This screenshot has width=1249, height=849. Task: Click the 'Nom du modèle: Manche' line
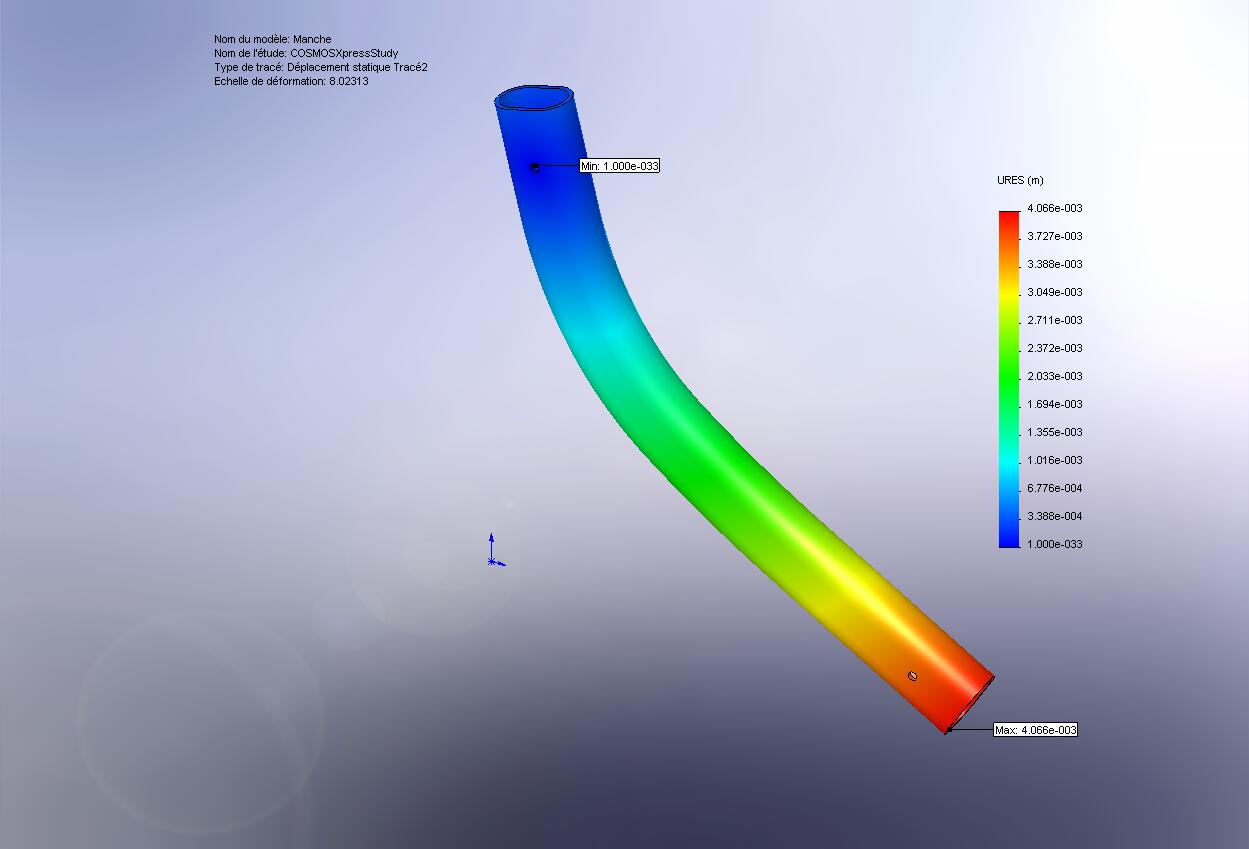point(273,39)
